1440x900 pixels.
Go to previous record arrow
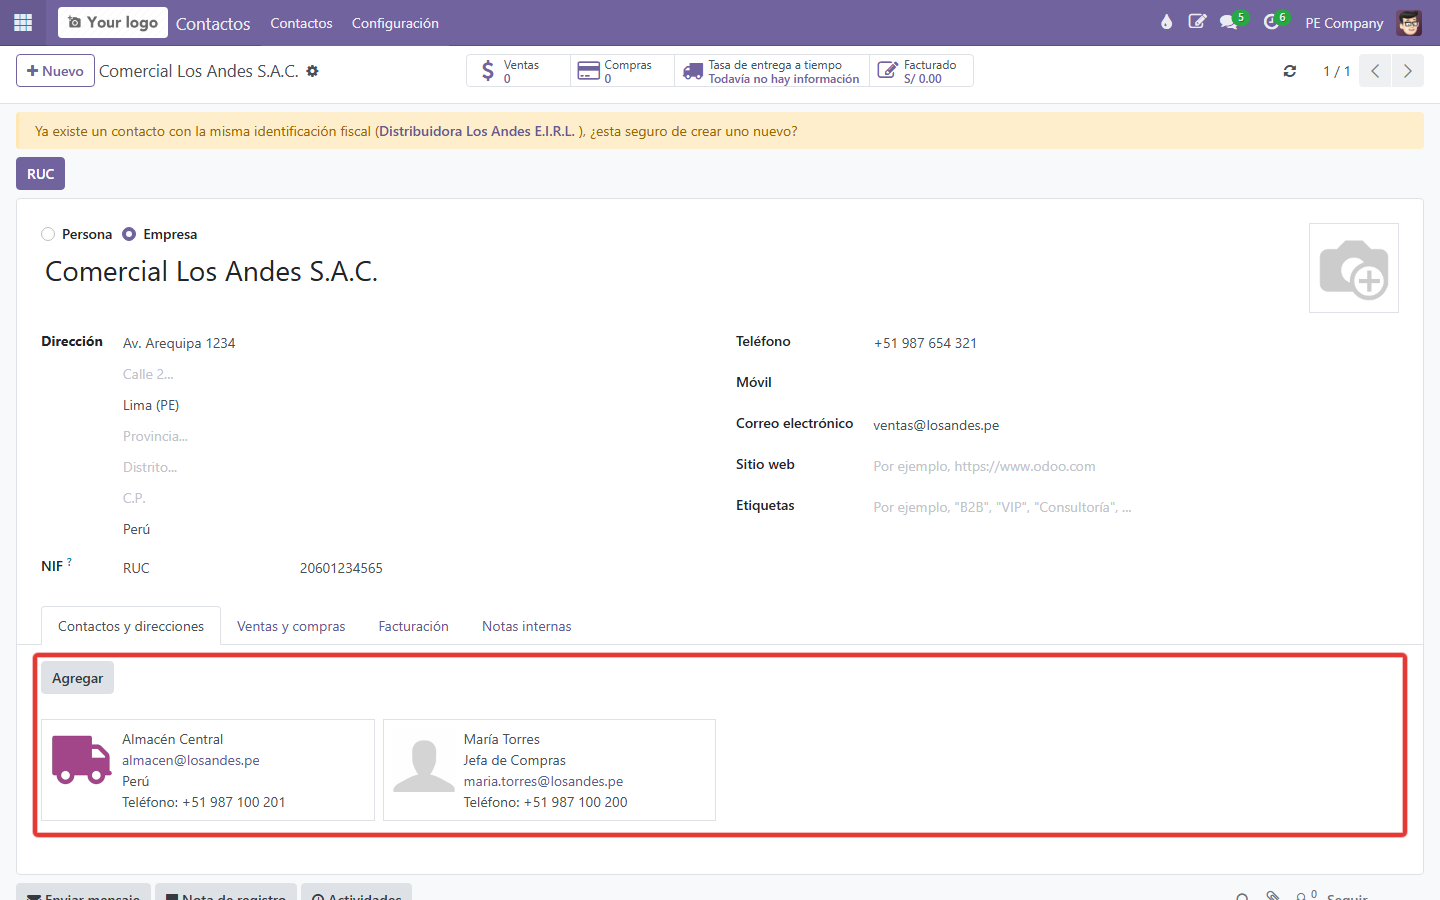(x=1375, y=71)
